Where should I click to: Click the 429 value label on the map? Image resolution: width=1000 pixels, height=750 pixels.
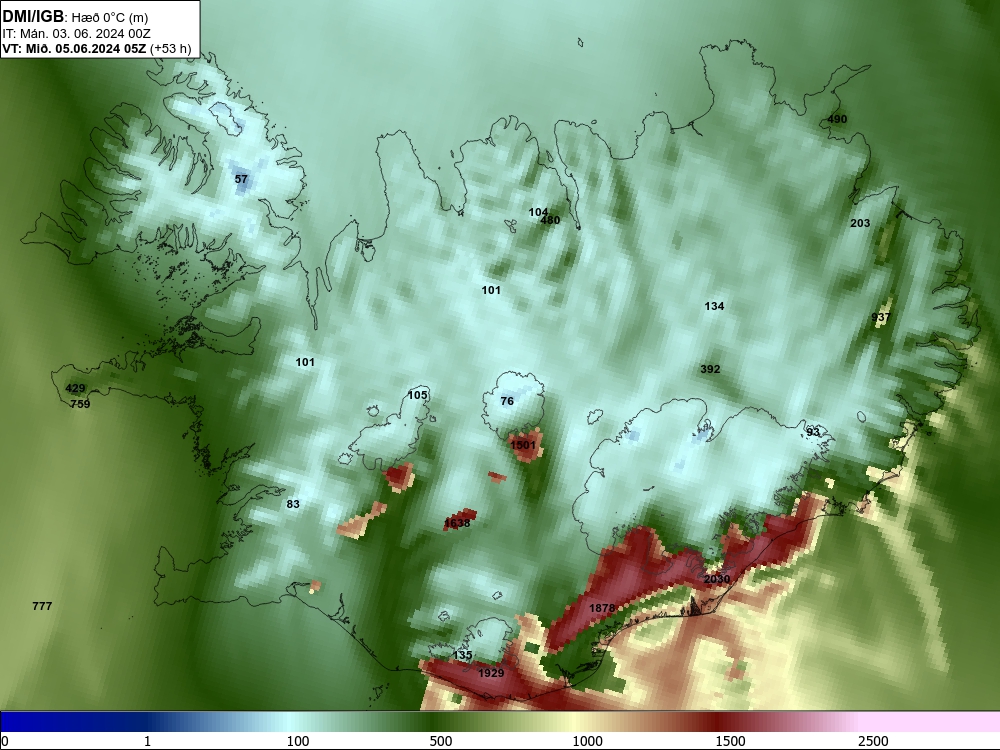coord(75,388)
